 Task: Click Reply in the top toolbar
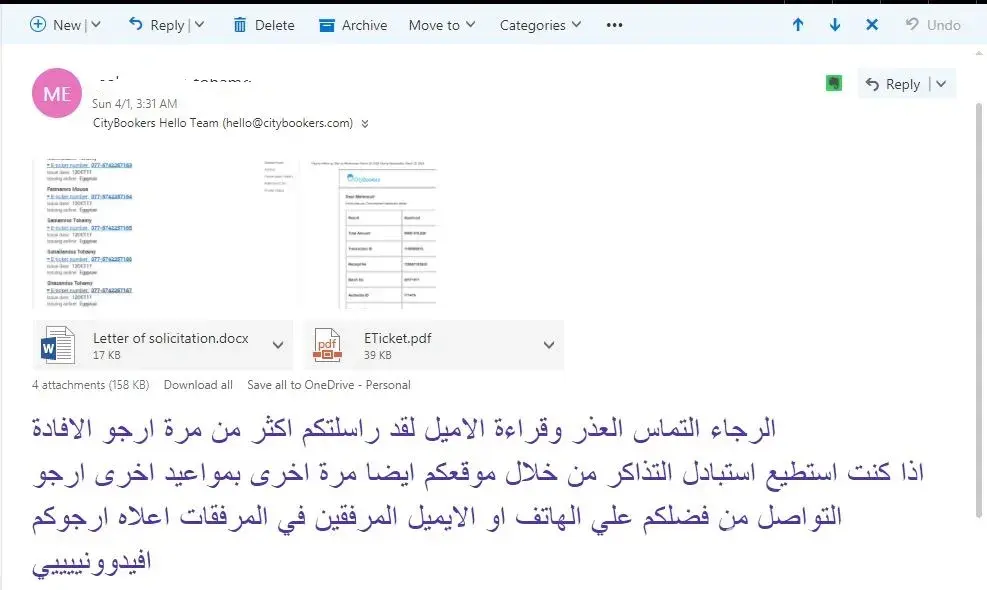click(157, 25)
